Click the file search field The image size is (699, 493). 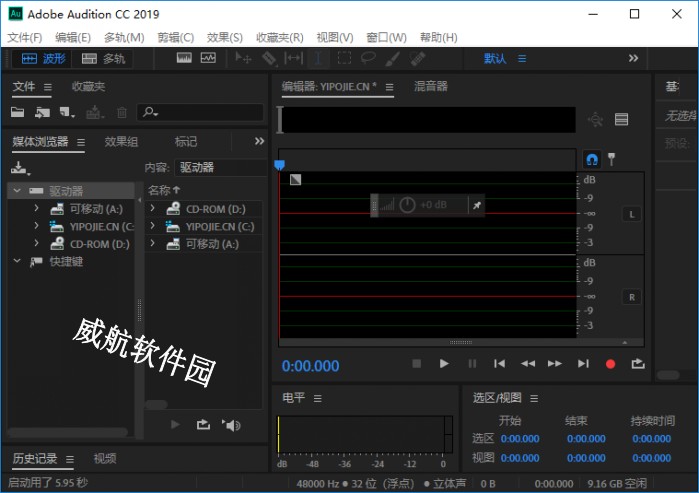tap(200, 112)
